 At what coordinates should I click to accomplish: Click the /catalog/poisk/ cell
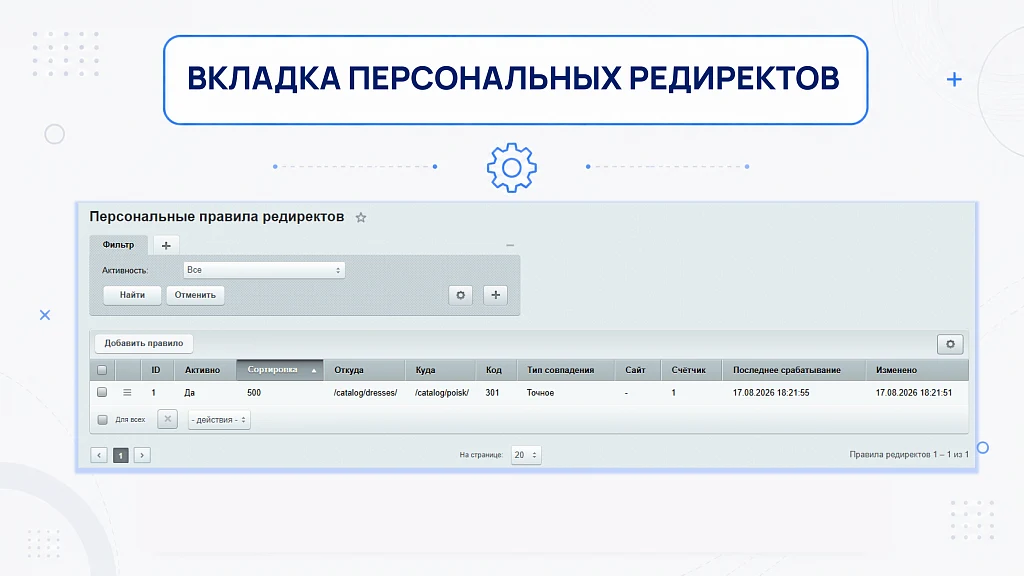(x=441, y=393)
